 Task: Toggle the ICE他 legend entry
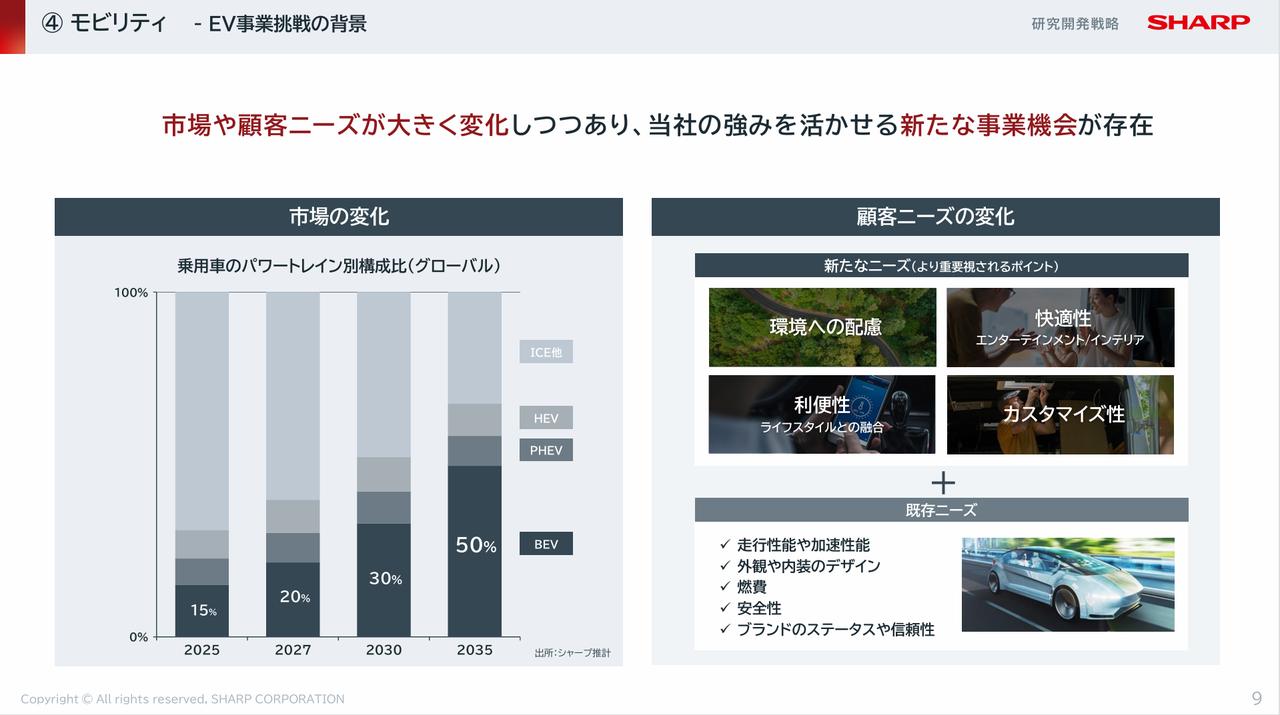[x=546, y=351]
